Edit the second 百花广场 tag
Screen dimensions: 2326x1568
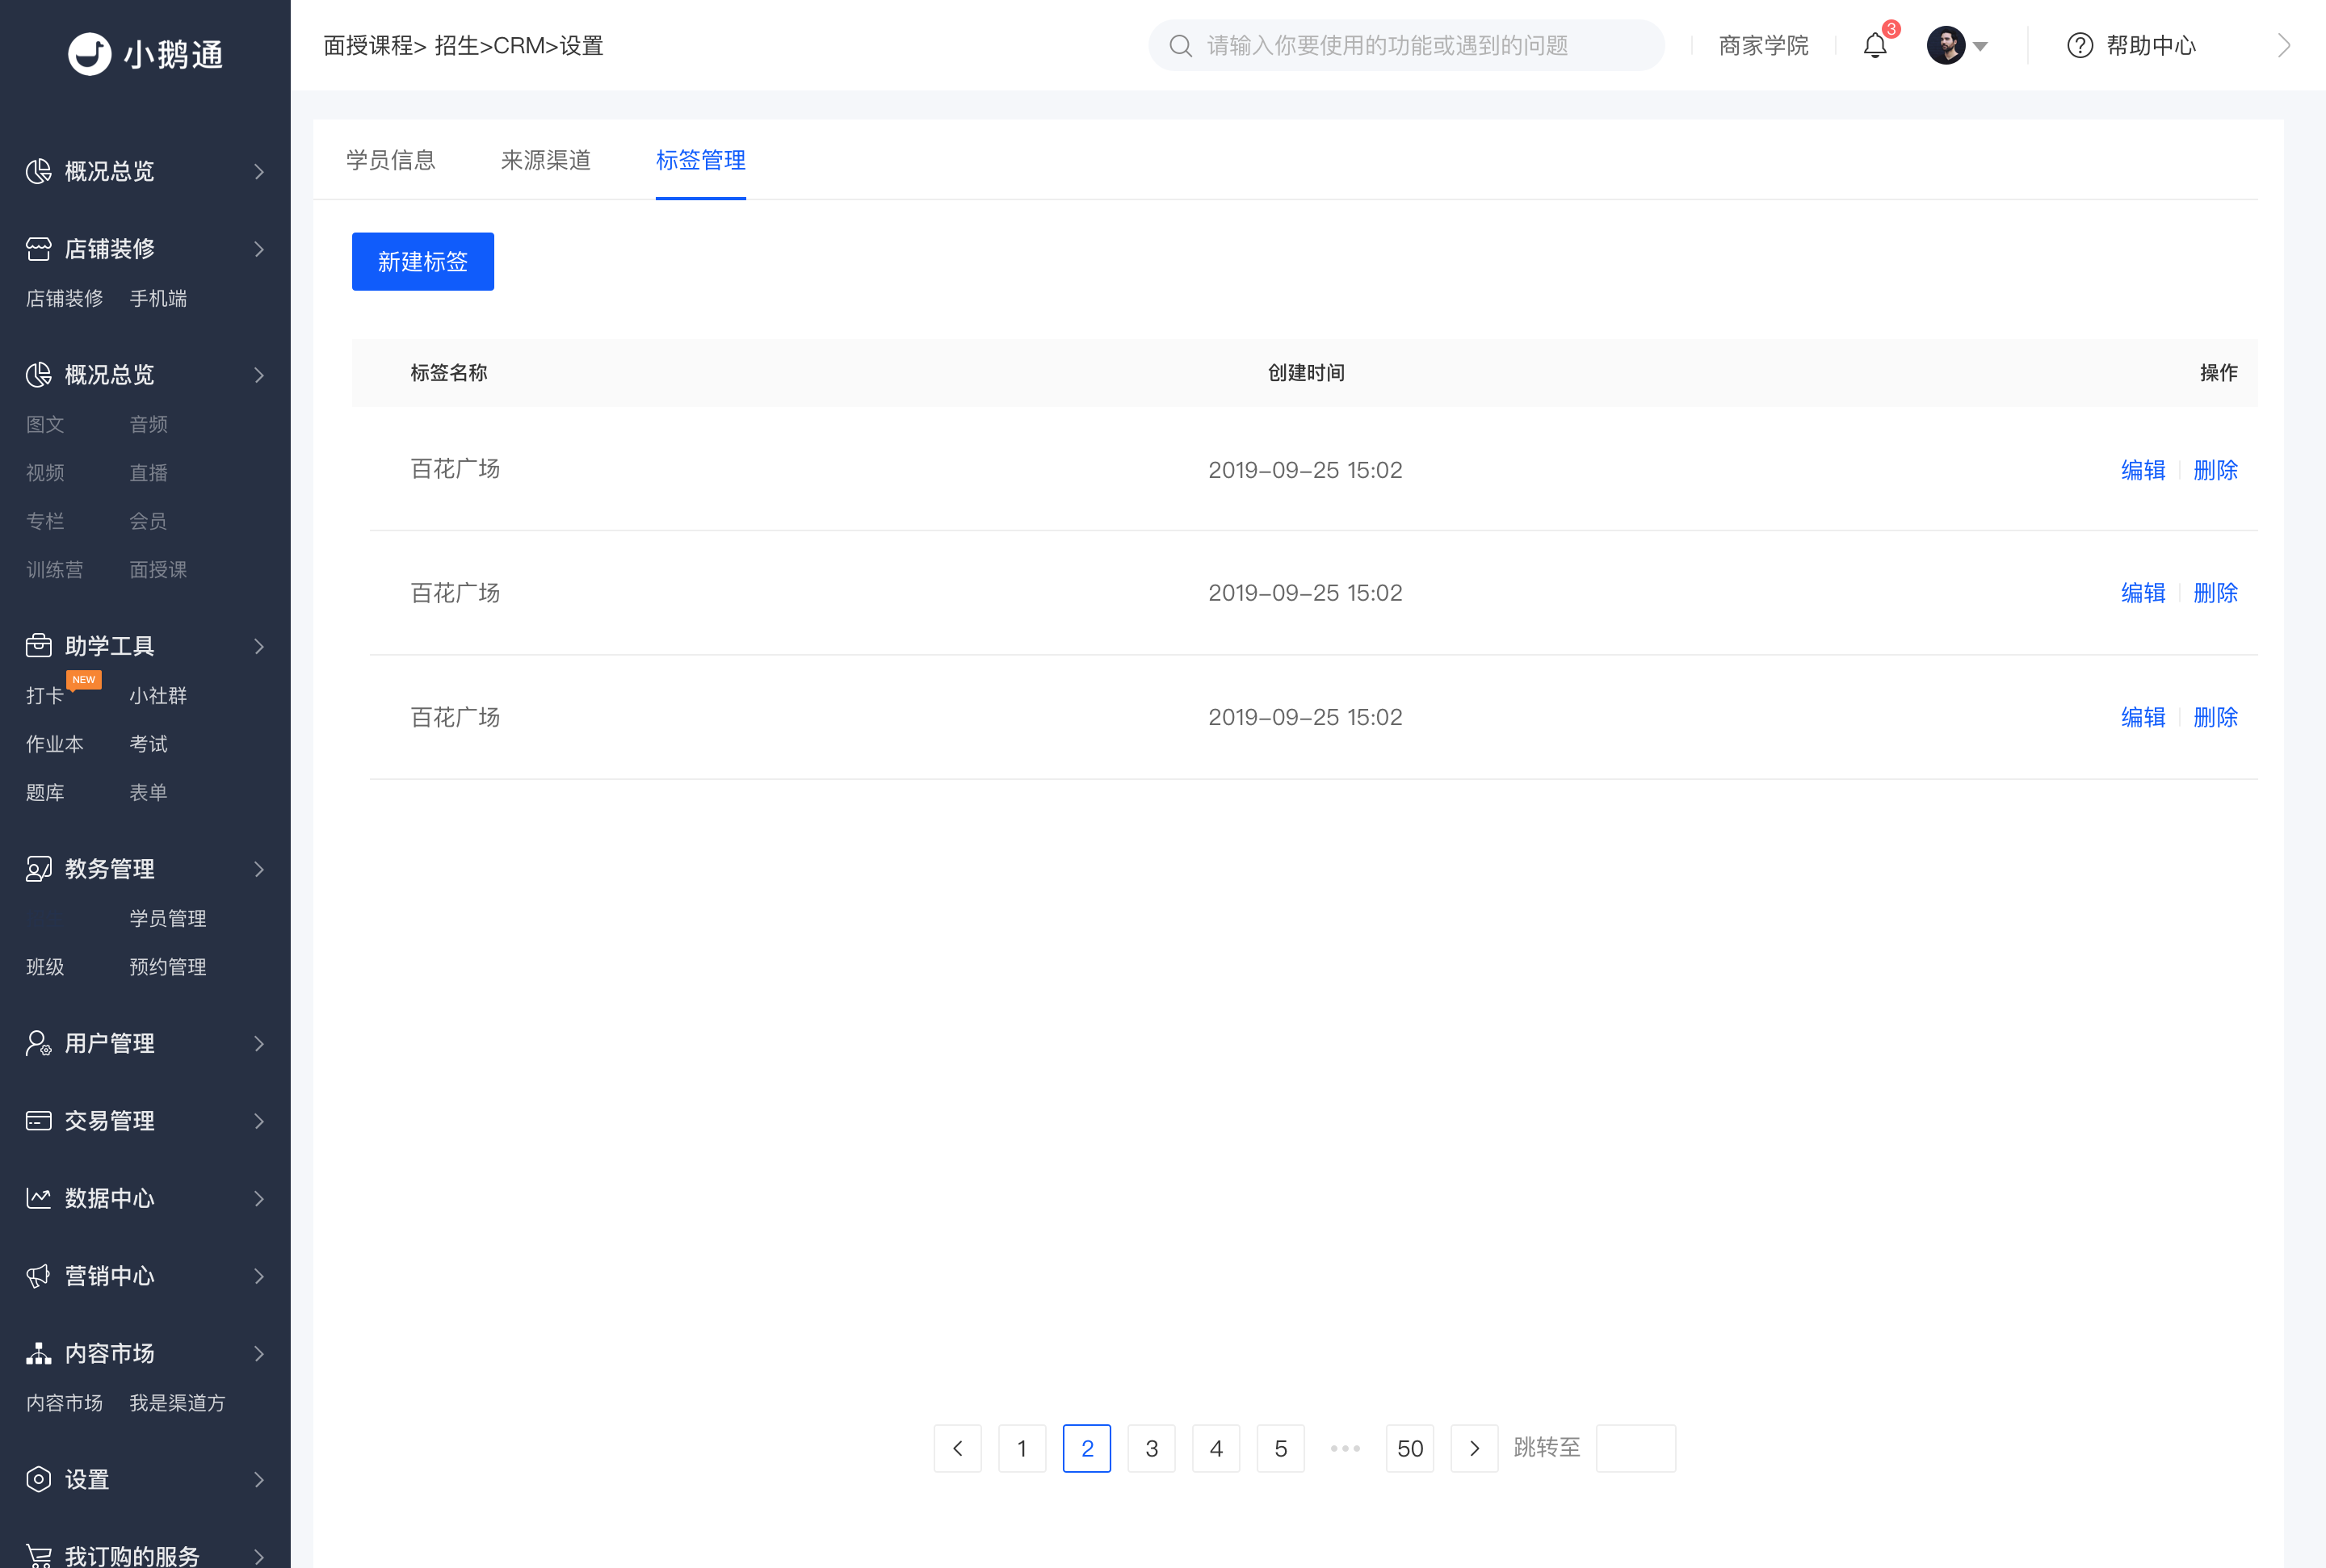2143,593
